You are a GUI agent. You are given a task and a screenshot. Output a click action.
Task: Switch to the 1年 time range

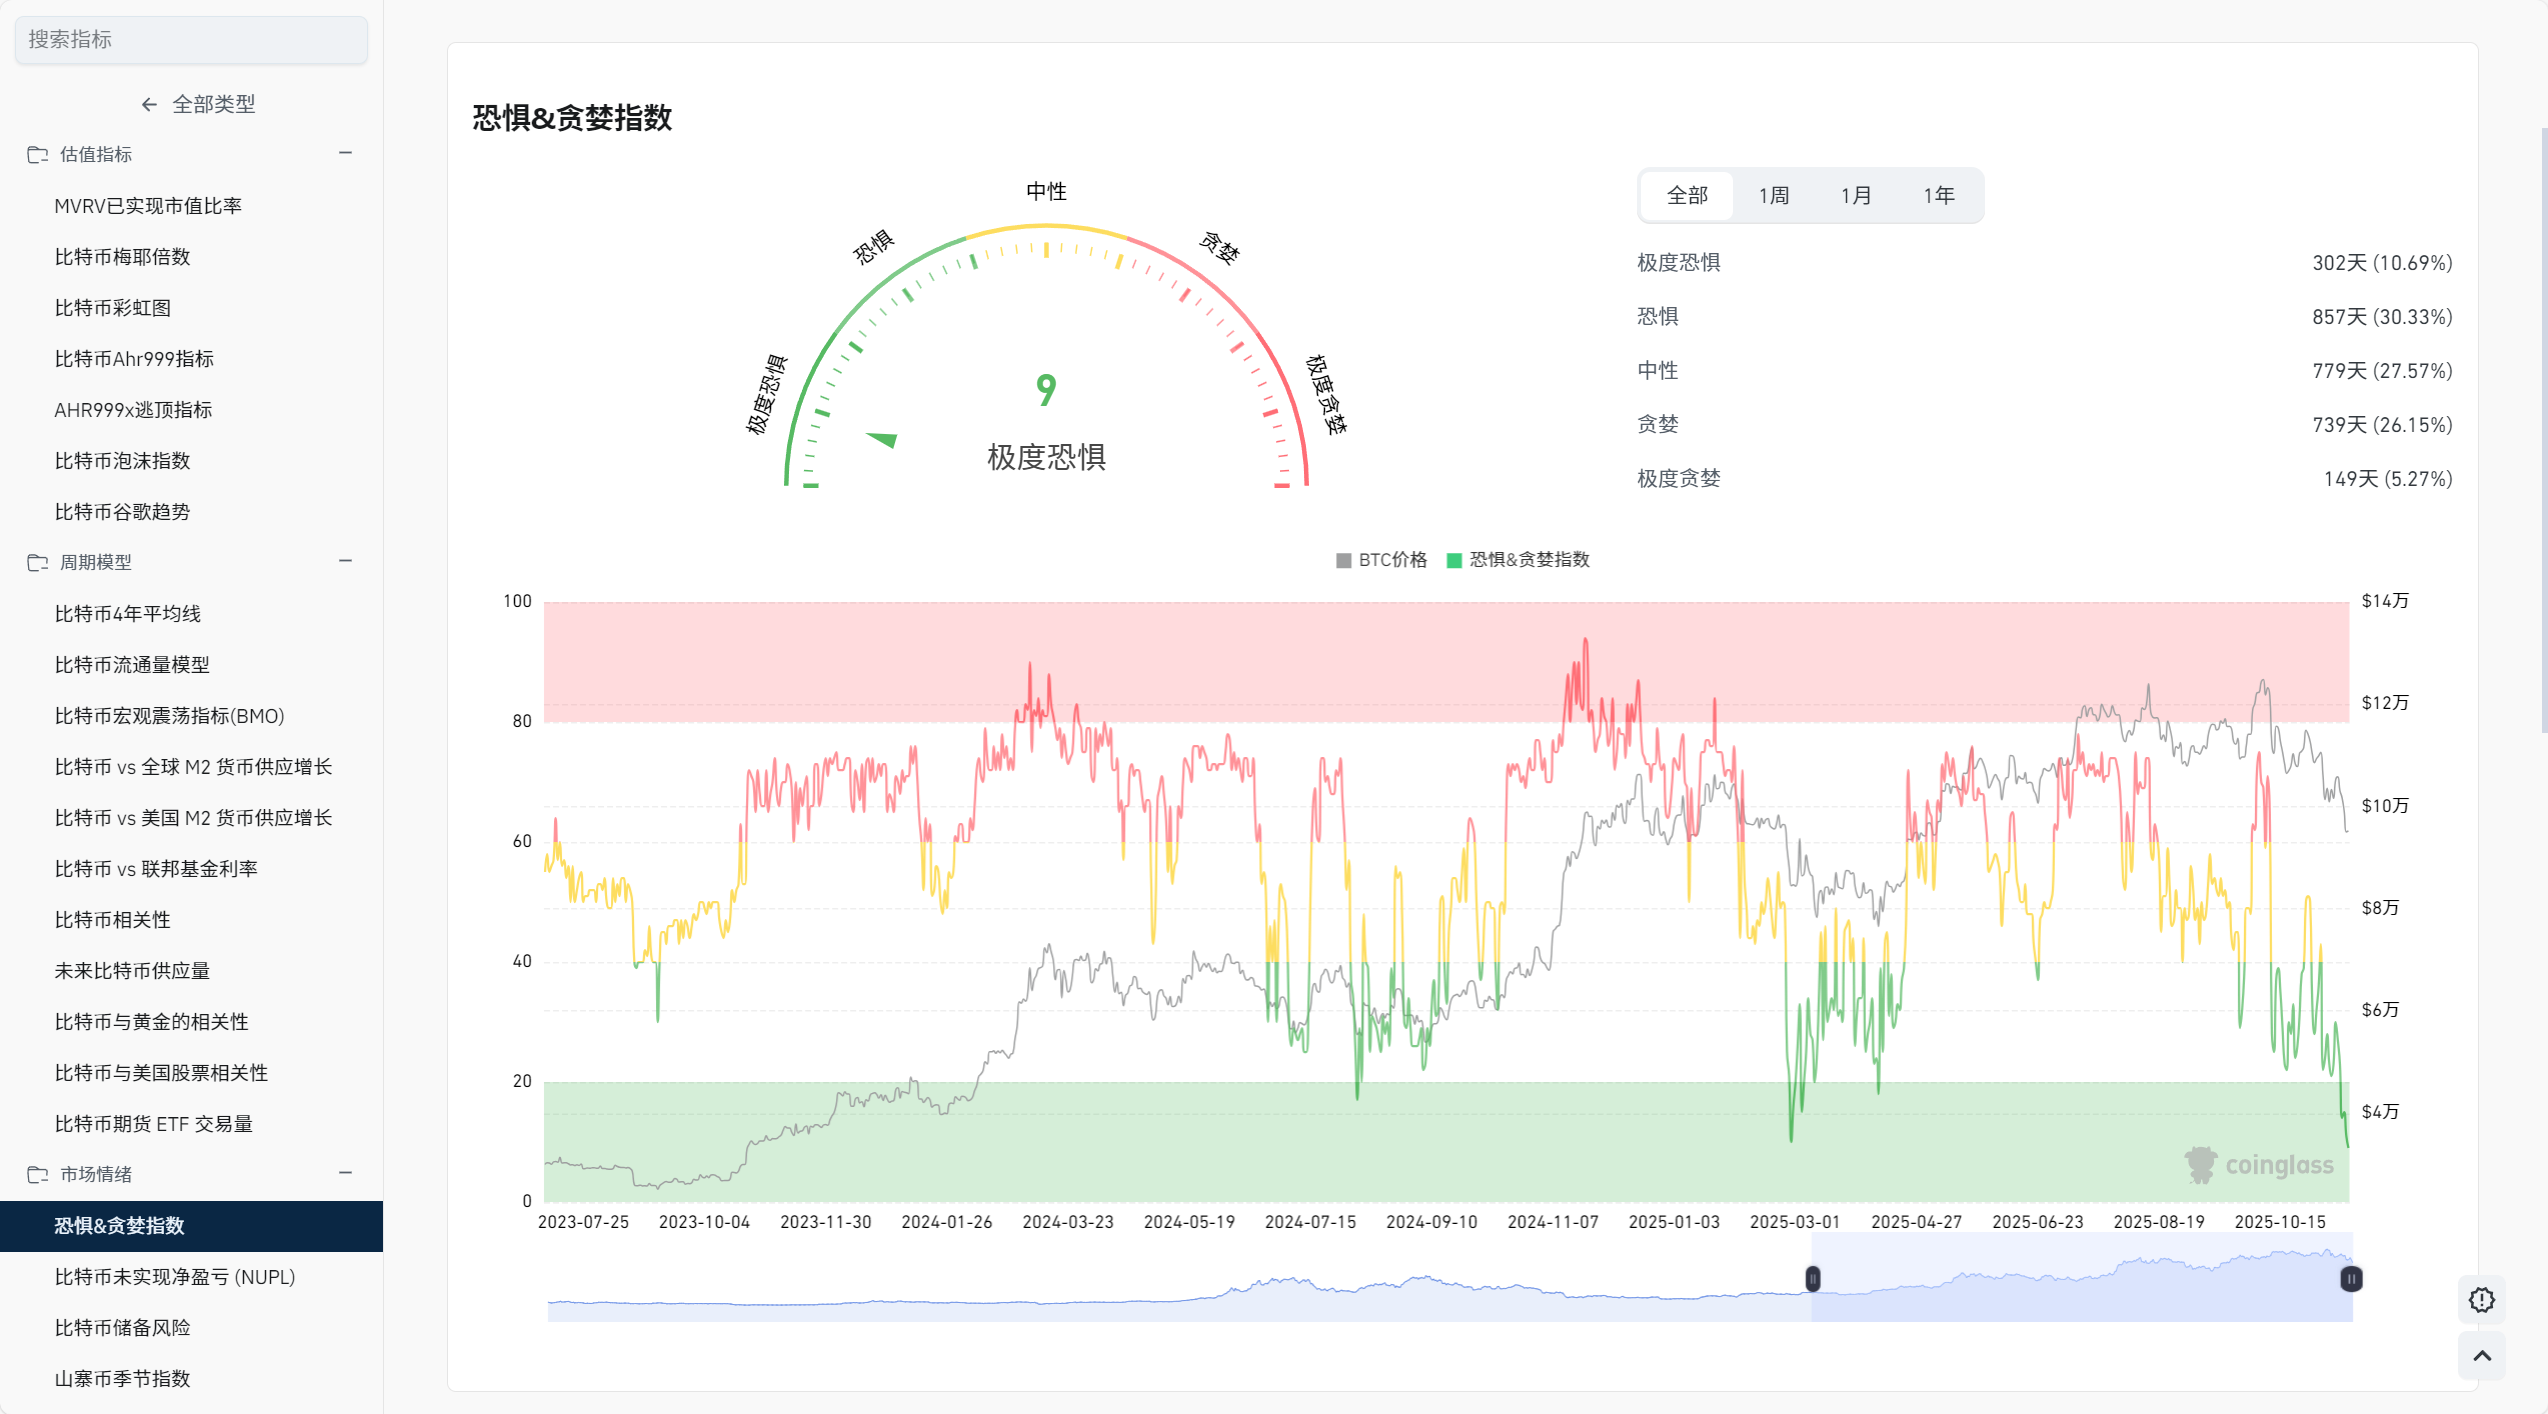(x=1938, y=195)
